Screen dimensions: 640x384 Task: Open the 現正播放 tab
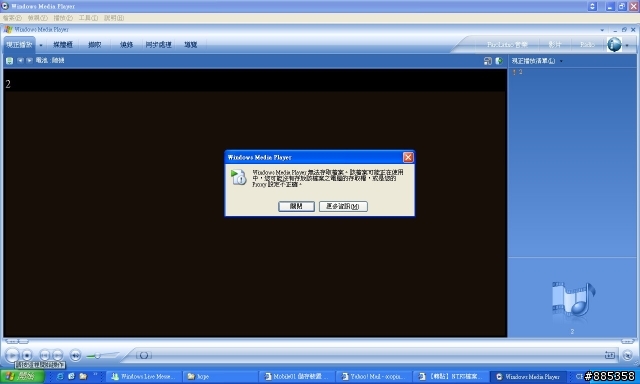[x=20, y=45]
